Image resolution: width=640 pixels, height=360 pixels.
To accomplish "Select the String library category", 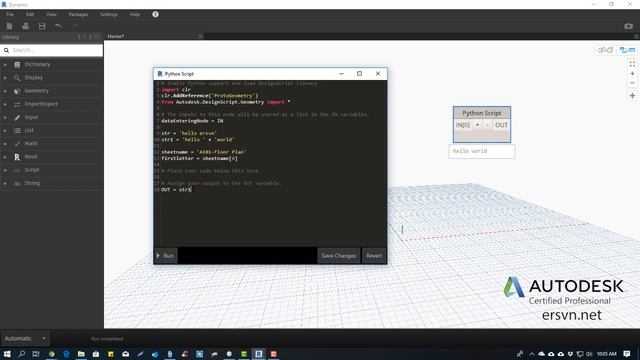I will 51,183.
